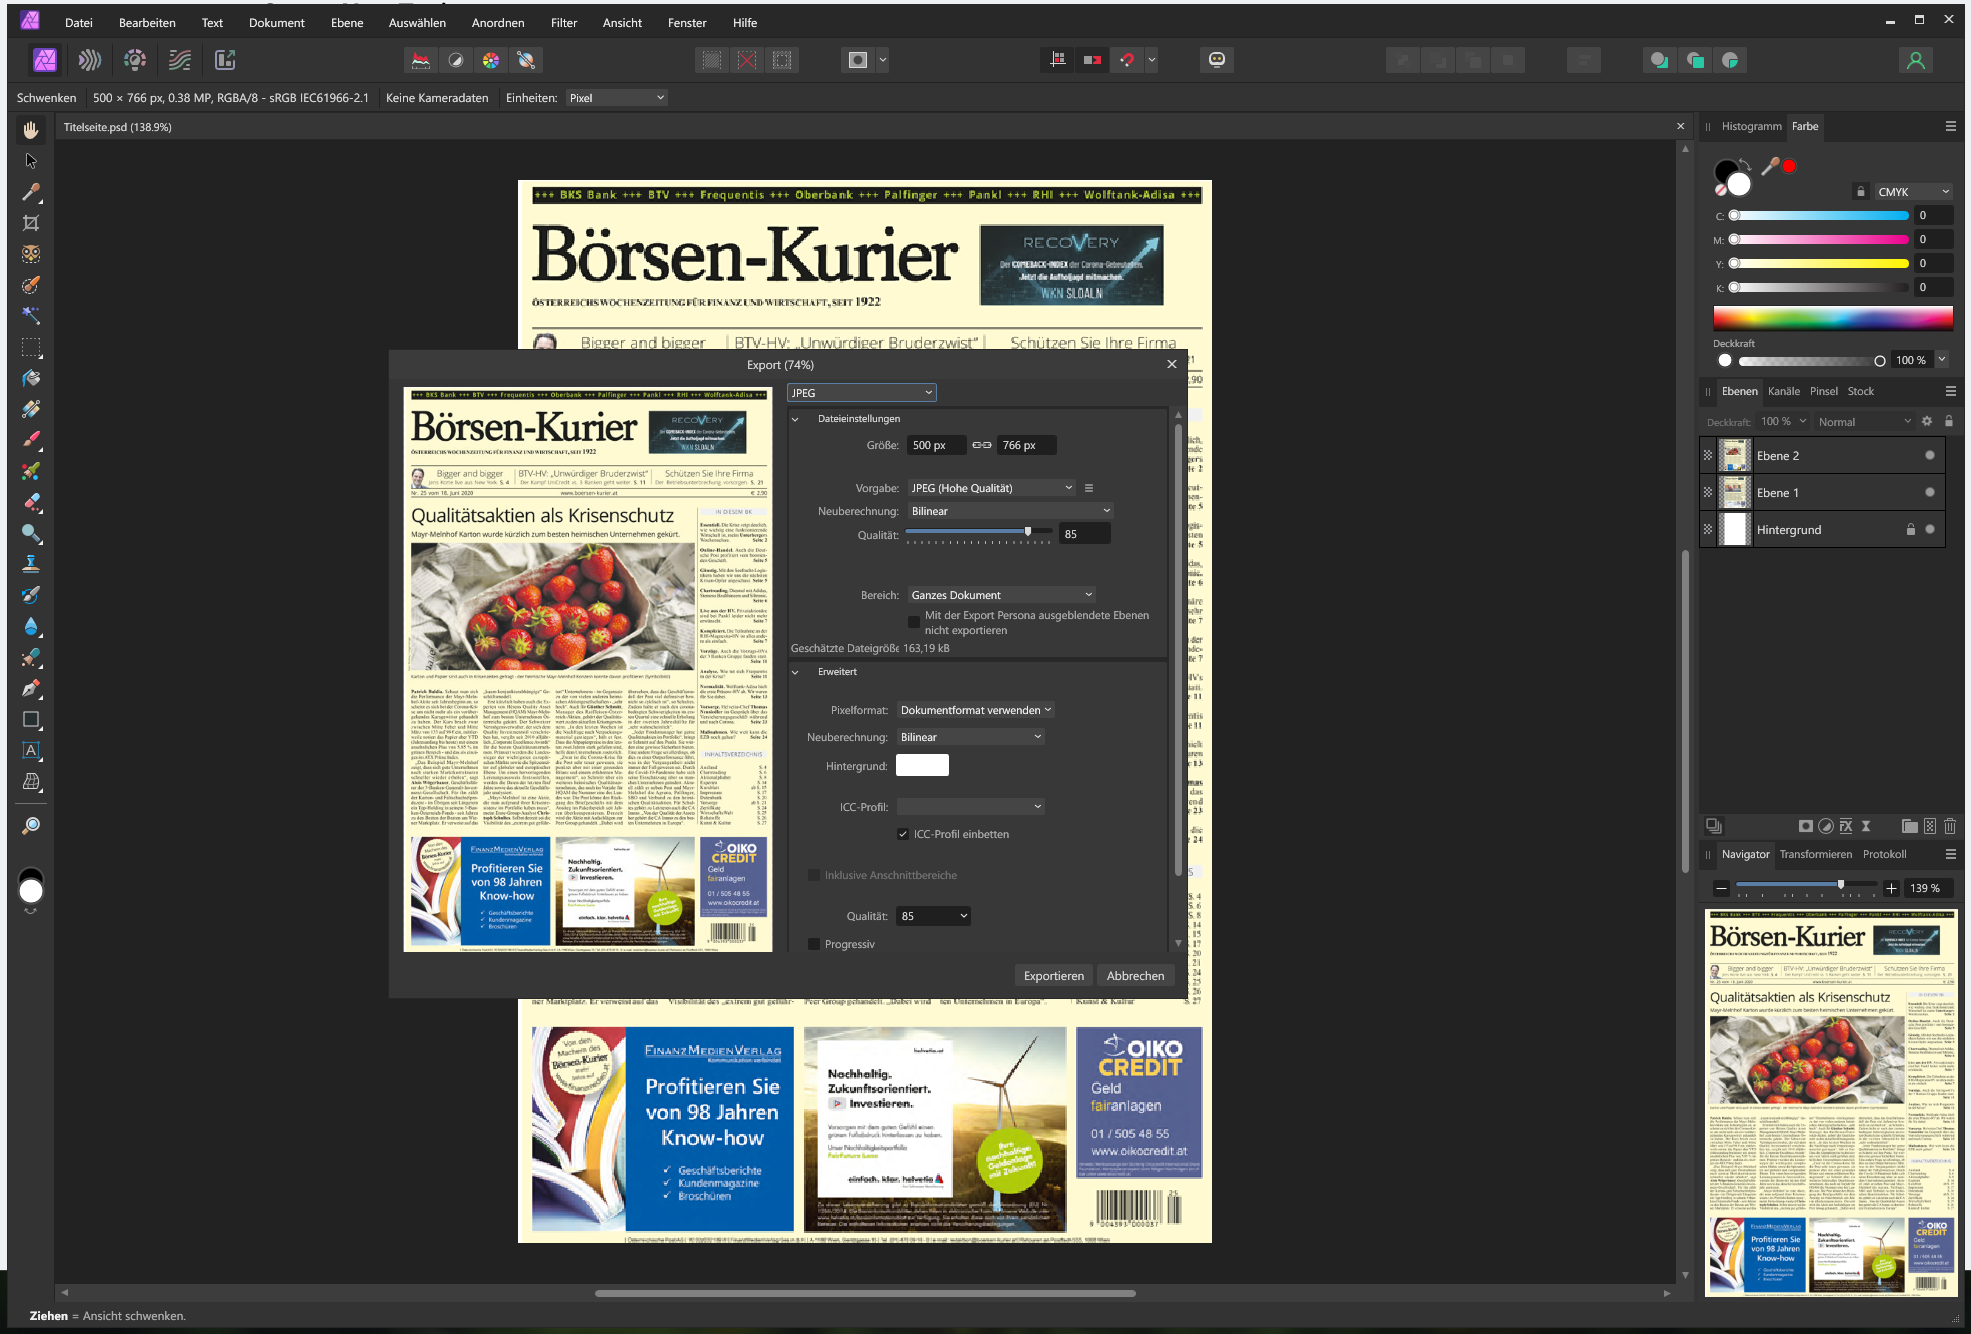
Task: Click the Exportieren button
Action: (x=1054, y=976)
